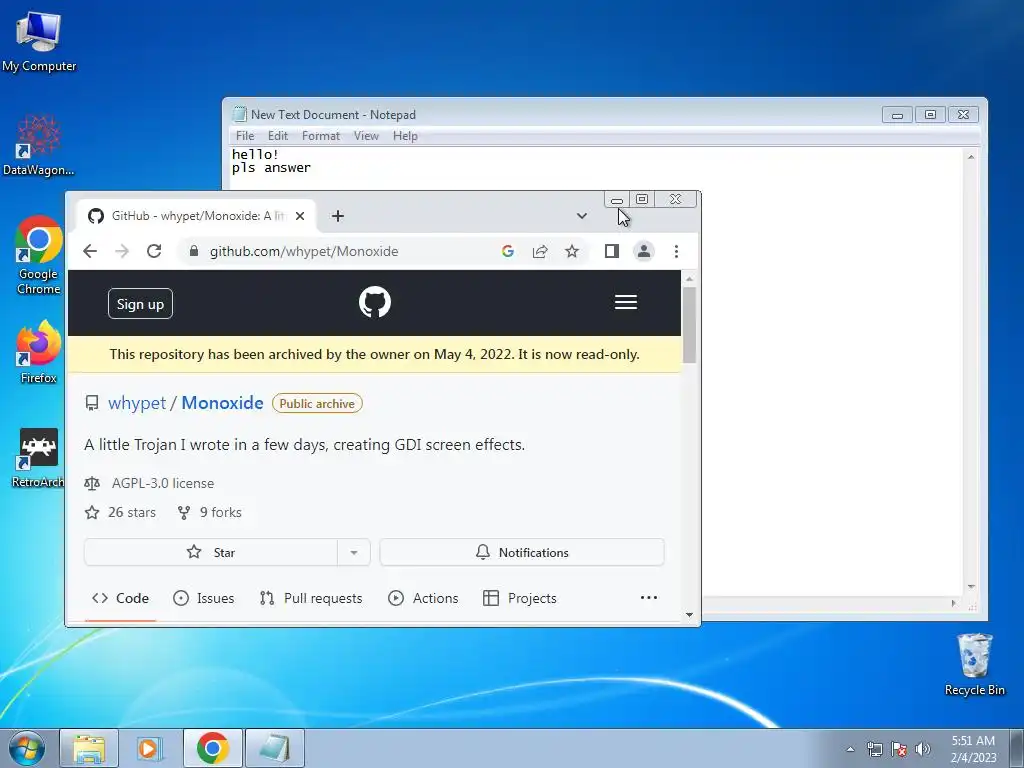Show more repository tabs ellipsis

pos(648,598)
